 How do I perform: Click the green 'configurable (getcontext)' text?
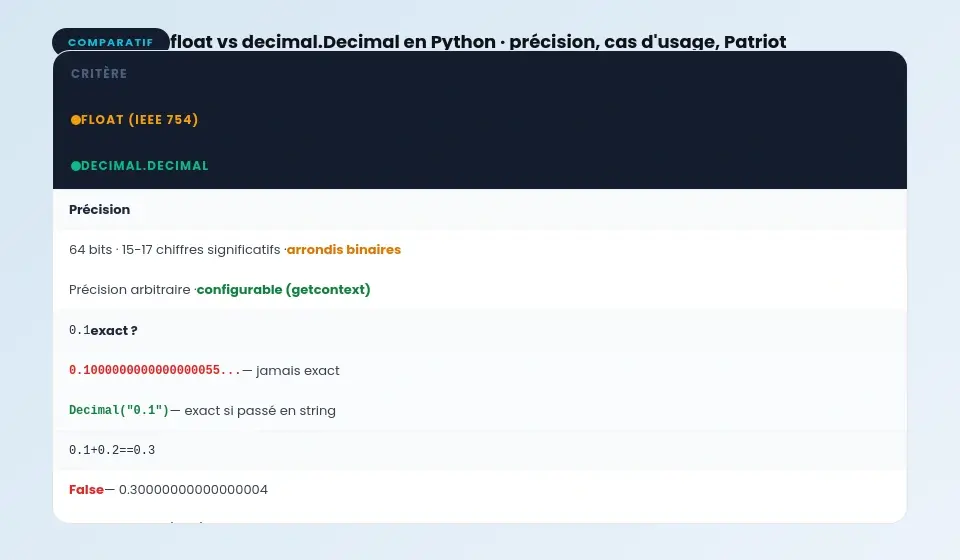pyautogui.click(x=283, y=289)
